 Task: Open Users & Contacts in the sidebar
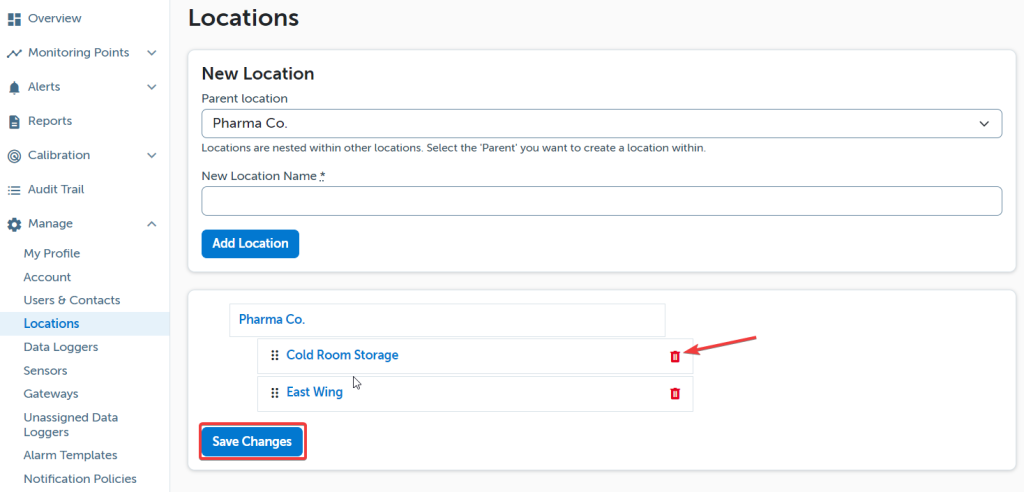click(x=72, y=300)
